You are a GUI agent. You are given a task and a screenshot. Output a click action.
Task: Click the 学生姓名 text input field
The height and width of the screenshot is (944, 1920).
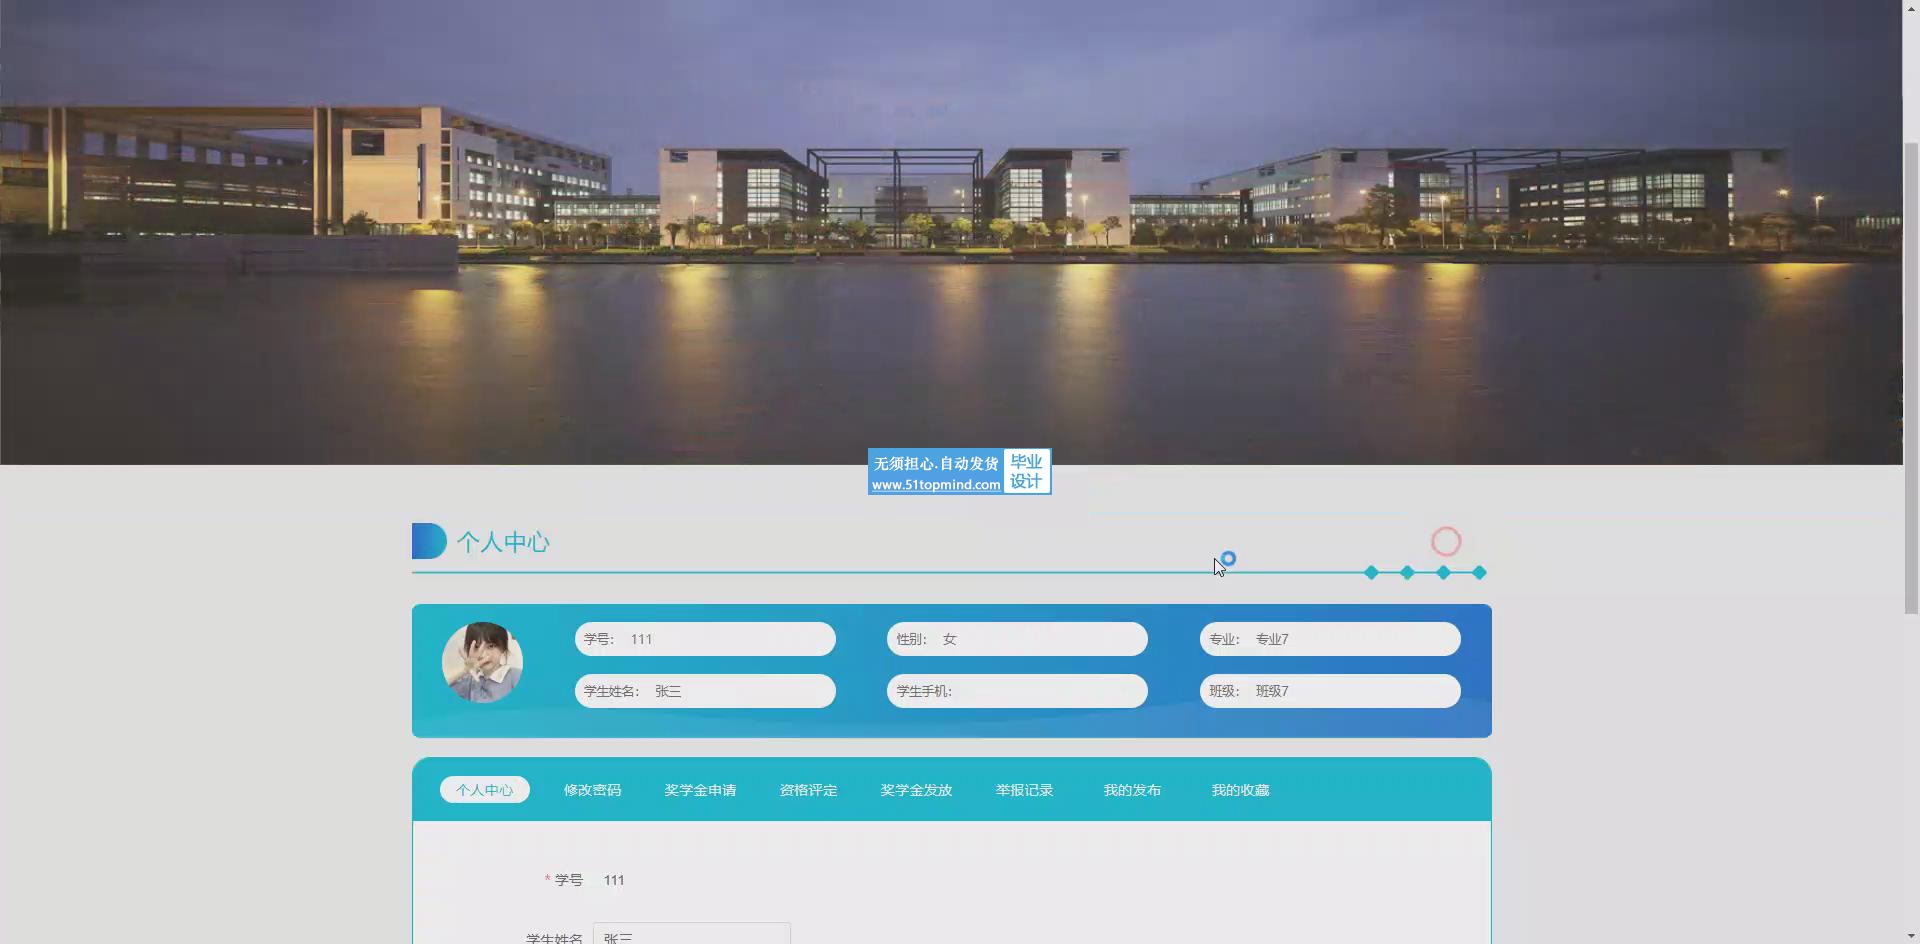pos(691,935)
